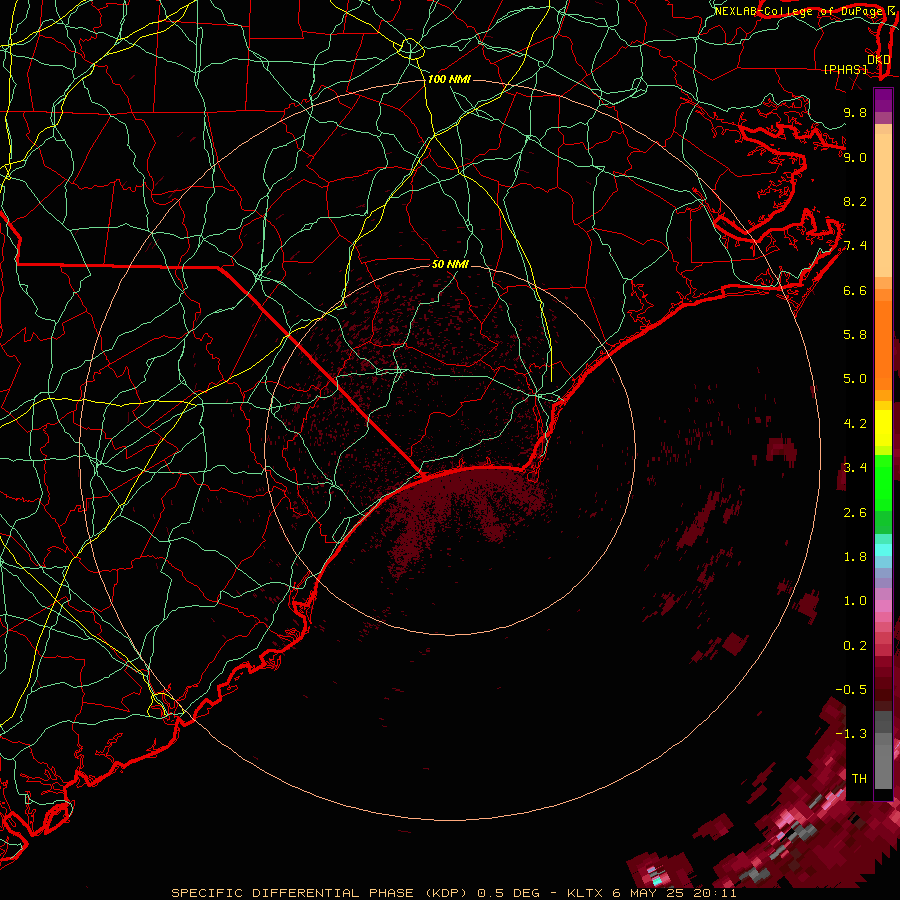Viewport: 900px width, 900px height.
Task: Pick the cyan color bar segment
Action: coord(883,550)
